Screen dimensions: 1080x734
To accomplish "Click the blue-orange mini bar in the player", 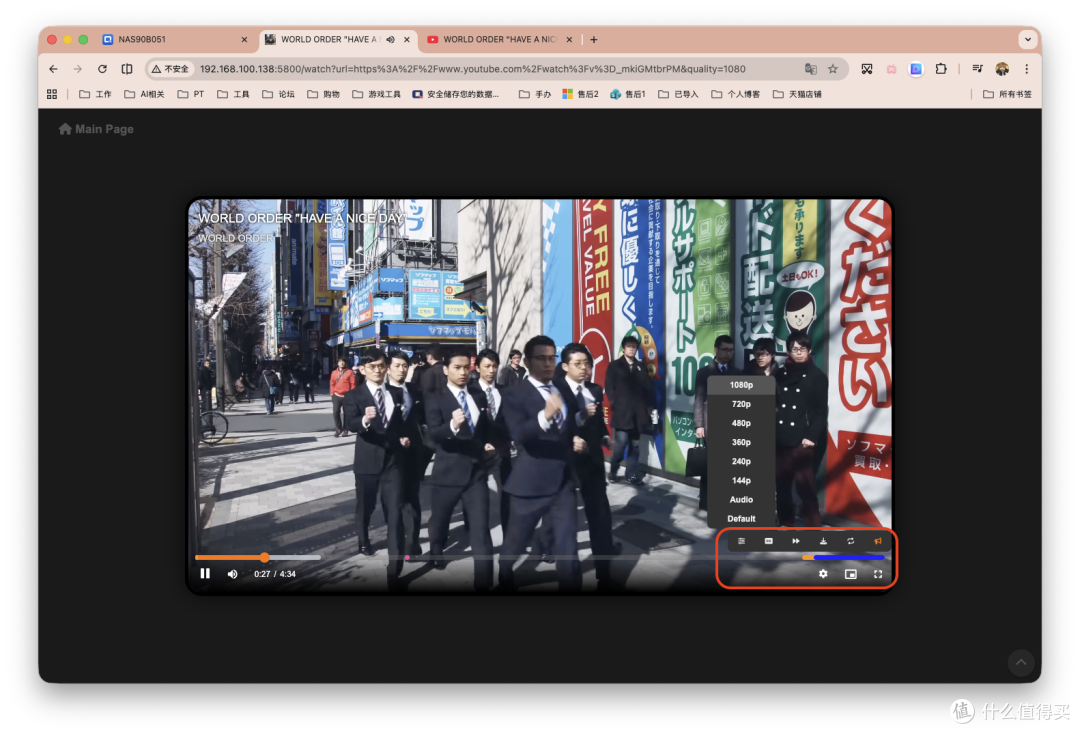I will coord(844,557).
